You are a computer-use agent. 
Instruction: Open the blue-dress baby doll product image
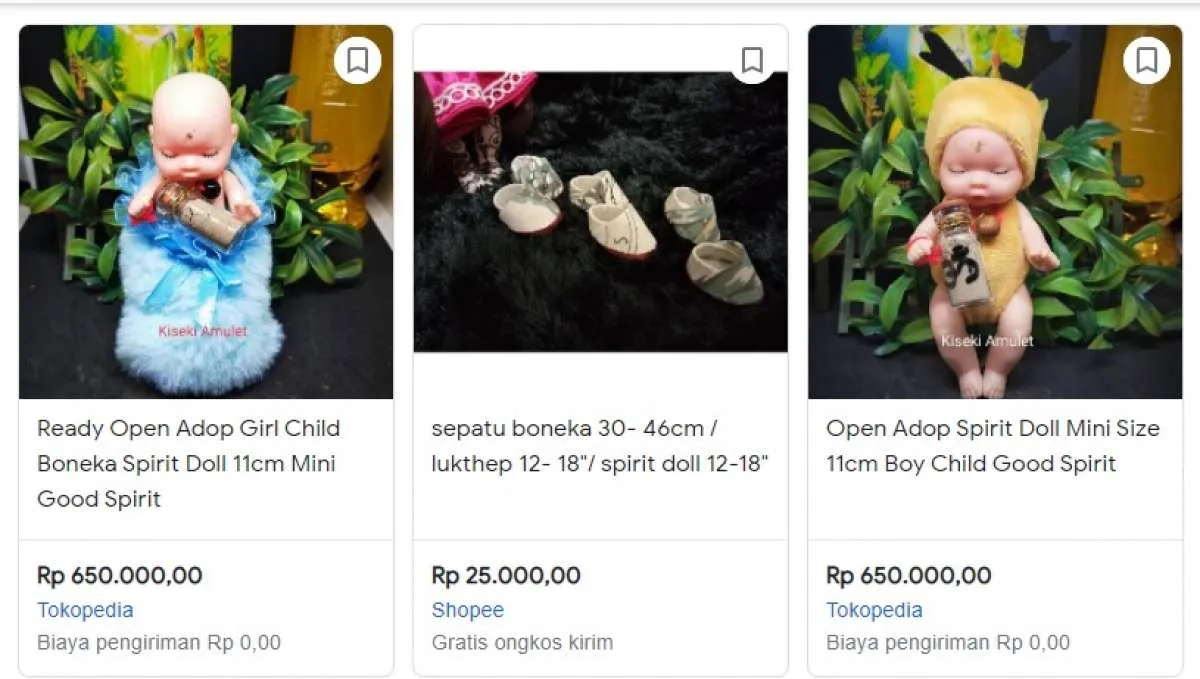click(x=206, y=212)
